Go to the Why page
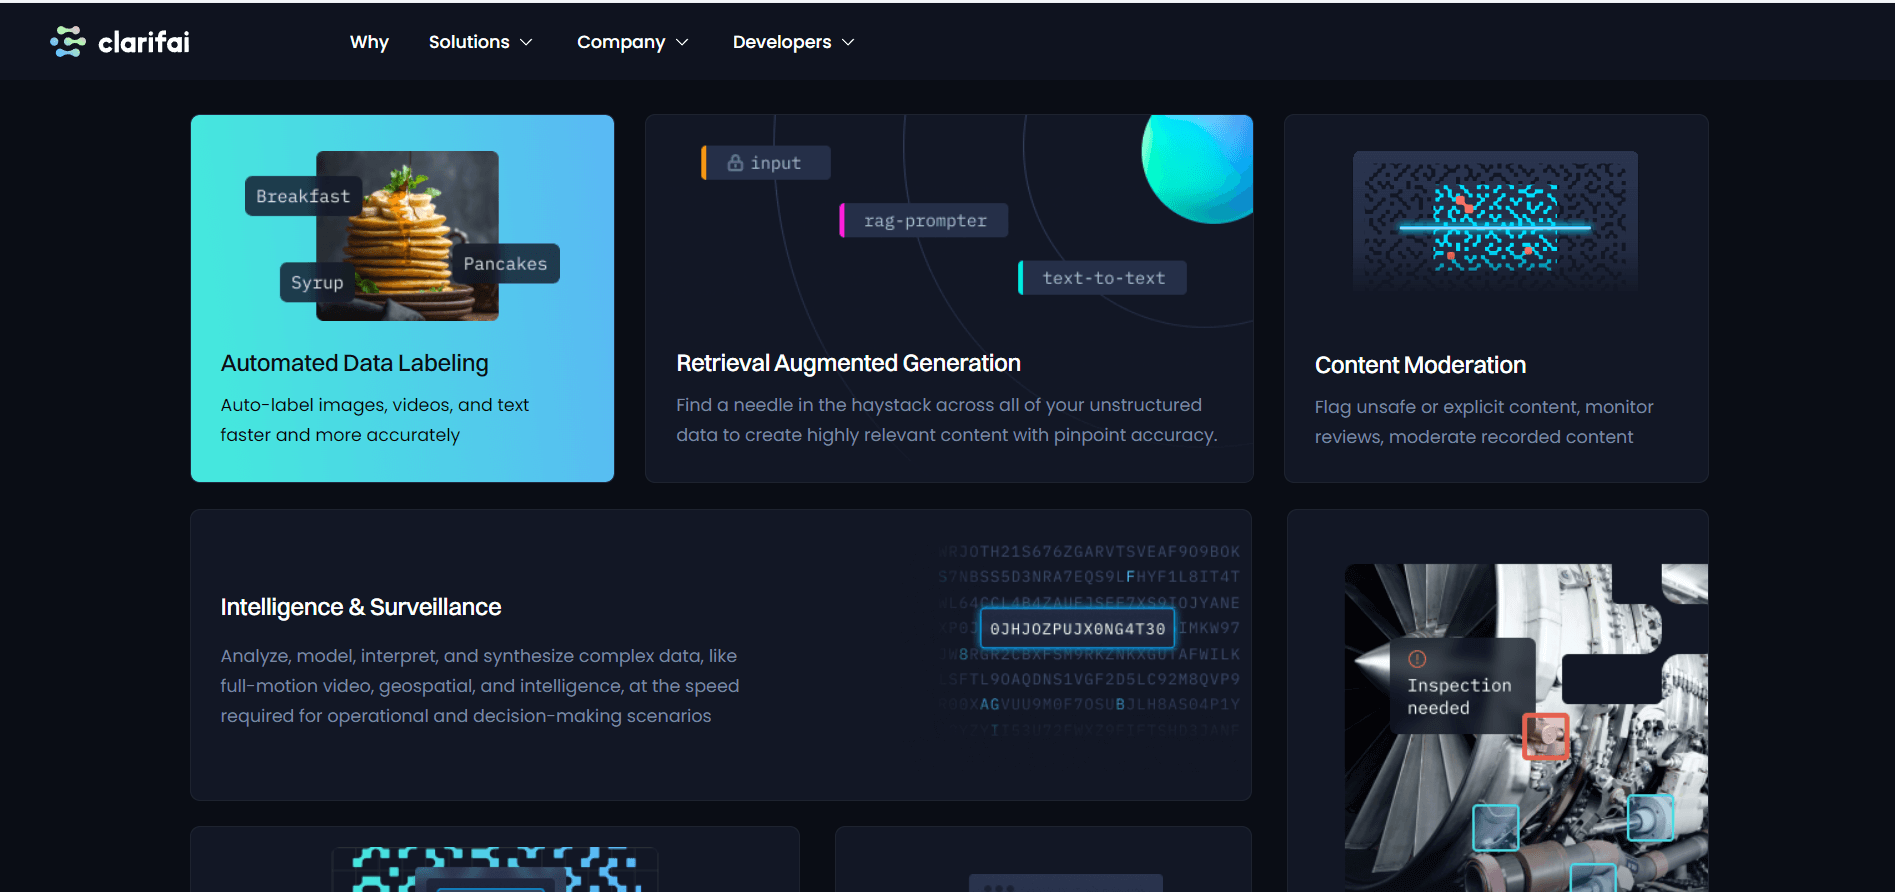 tap(369, 42)
